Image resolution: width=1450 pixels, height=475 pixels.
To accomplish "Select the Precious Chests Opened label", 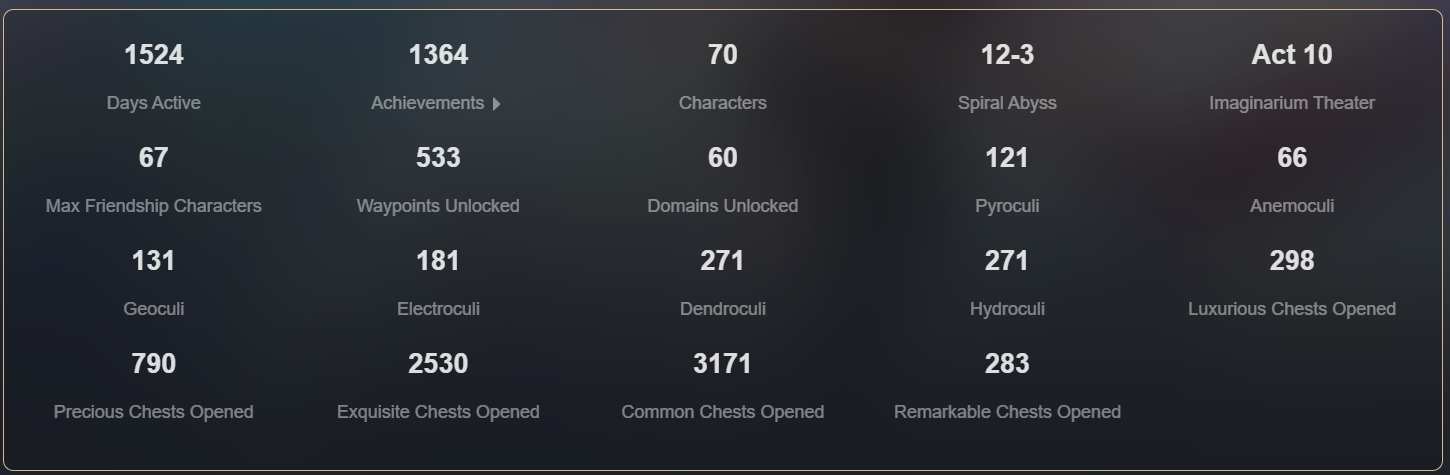I will (x=153, y=412).
